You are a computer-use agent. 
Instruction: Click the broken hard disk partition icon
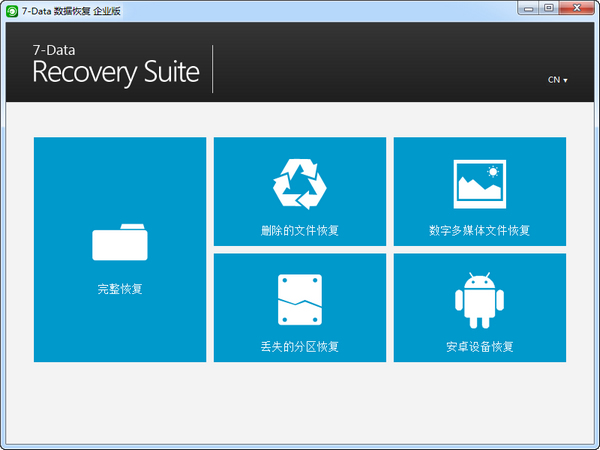pyautogui.click(x=300, y=300)
